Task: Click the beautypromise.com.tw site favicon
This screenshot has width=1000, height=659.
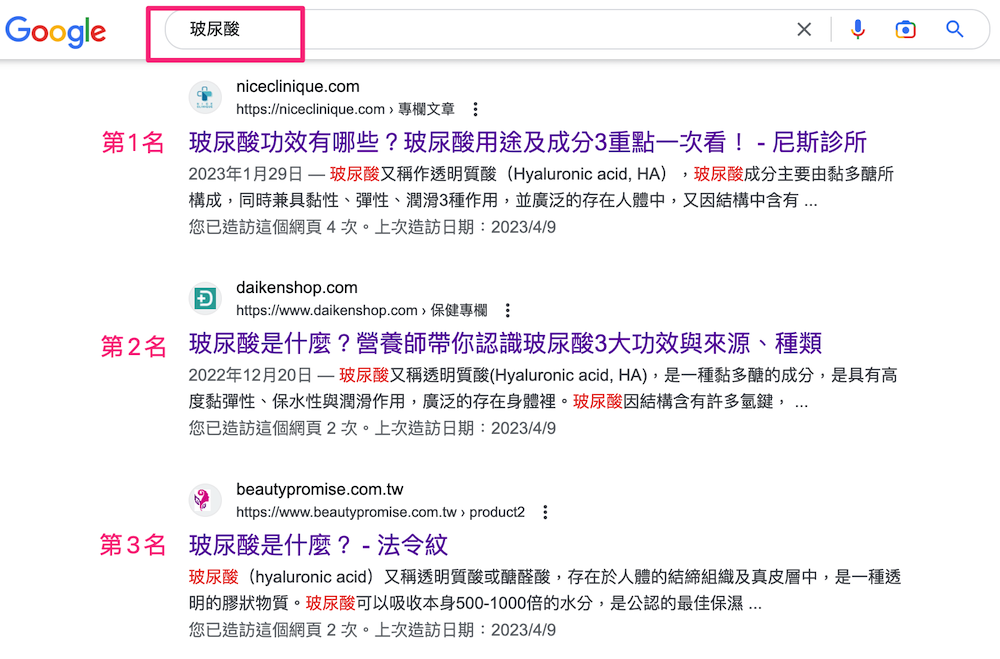Action: pyautogui.click(x=205, y=500)
